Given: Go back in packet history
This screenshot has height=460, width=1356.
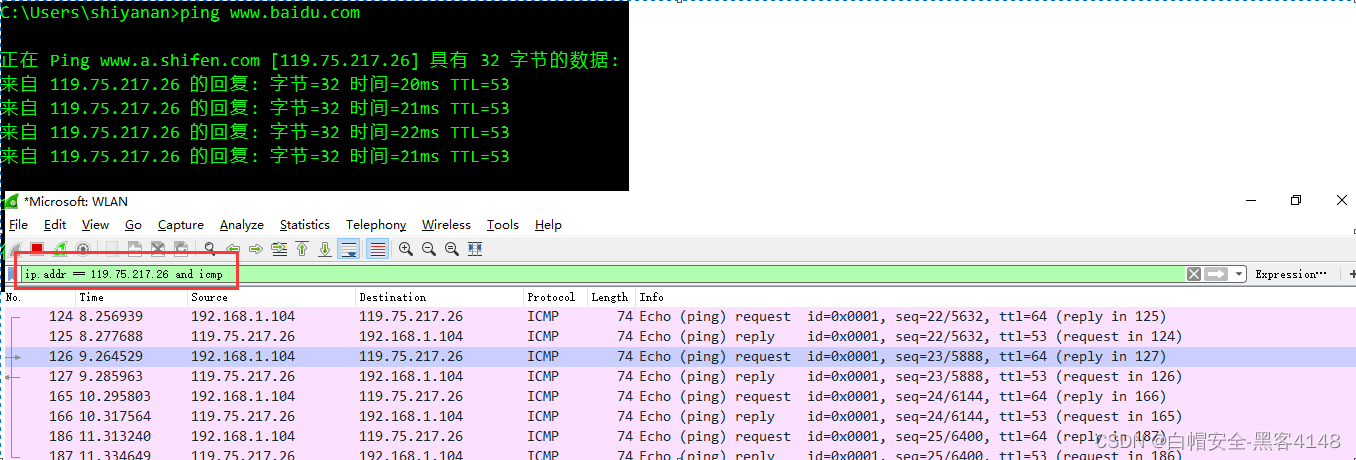Looking at the screenshot, I should tap(233, 249).
